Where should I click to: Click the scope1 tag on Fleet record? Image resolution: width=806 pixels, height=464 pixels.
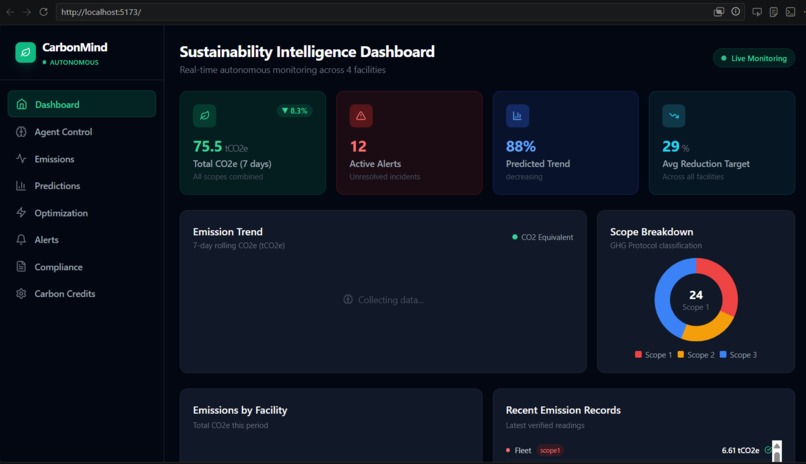pyautogui.click(x=550, y=450)
